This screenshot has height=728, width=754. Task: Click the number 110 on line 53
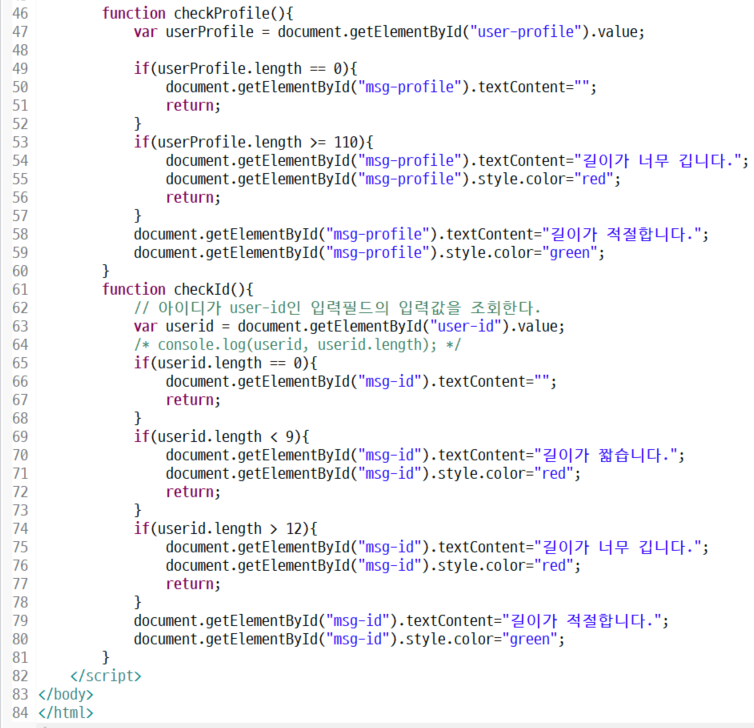tap(346, 142)
